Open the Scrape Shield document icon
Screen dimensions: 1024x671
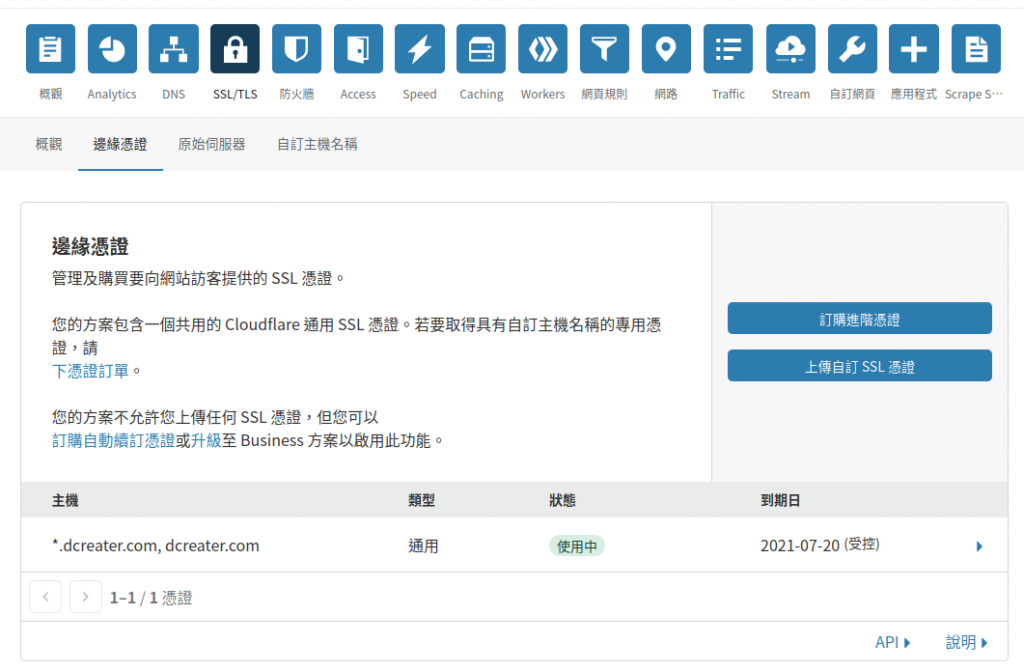(x=976, y=49)
